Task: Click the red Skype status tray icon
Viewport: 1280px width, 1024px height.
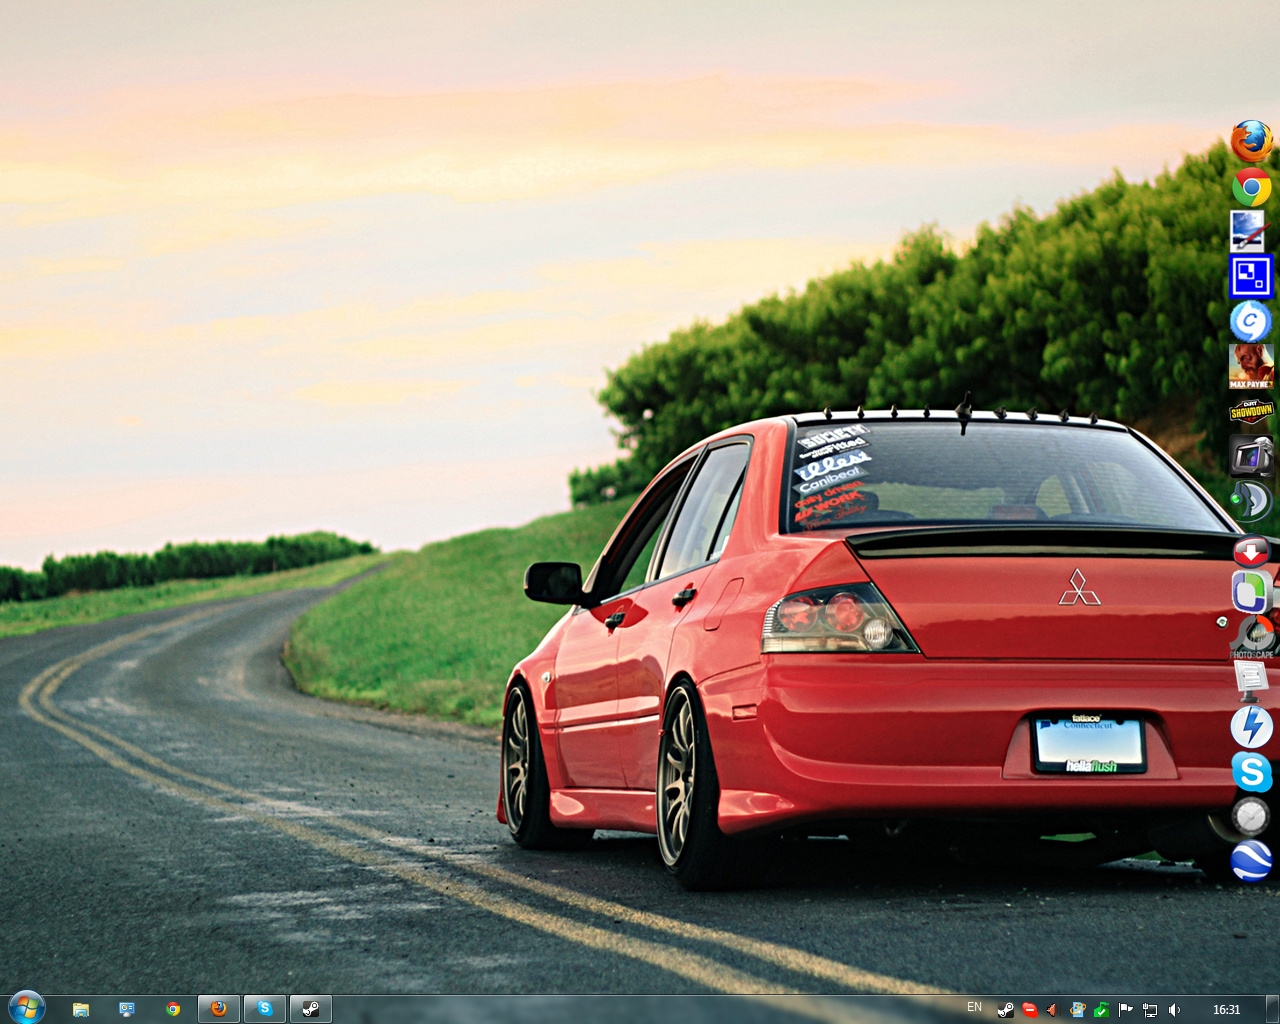Action: 1030,1010
